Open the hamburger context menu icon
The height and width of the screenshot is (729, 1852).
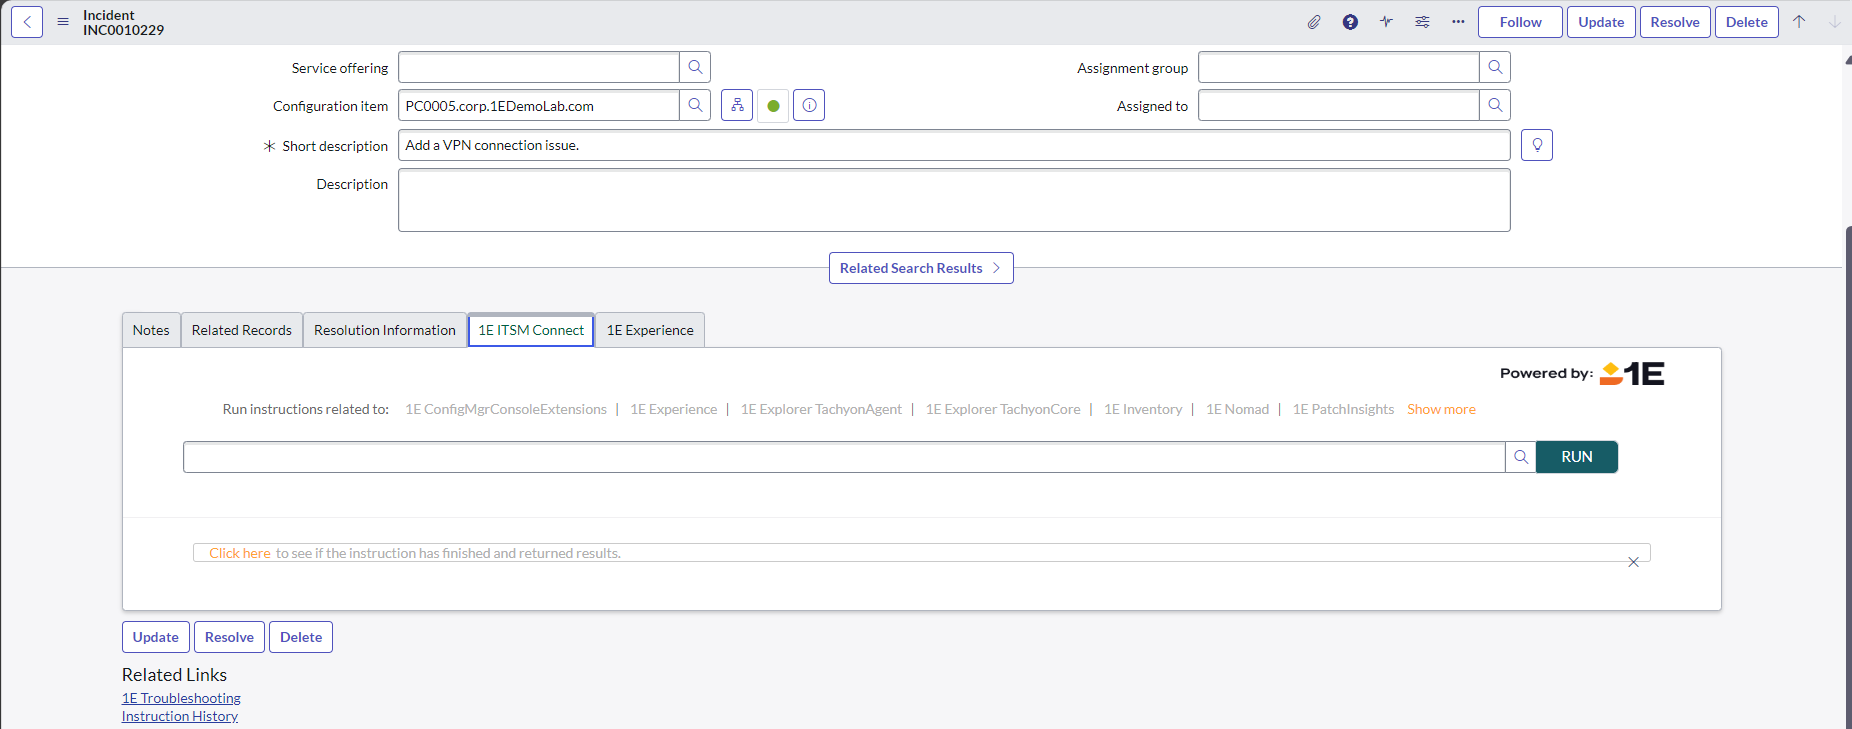tap(63, 22)
